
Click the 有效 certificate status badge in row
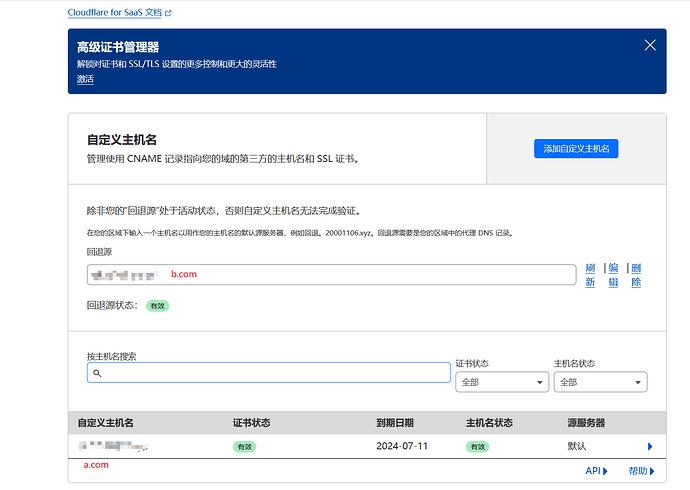click(x=244, y=446)
